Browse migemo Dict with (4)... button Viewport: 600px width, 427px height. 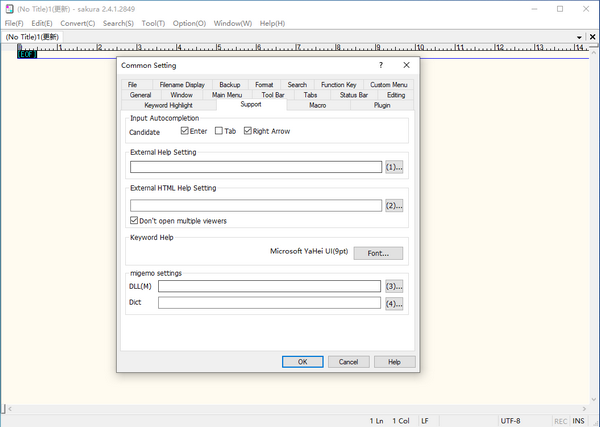tap(394, 303)
